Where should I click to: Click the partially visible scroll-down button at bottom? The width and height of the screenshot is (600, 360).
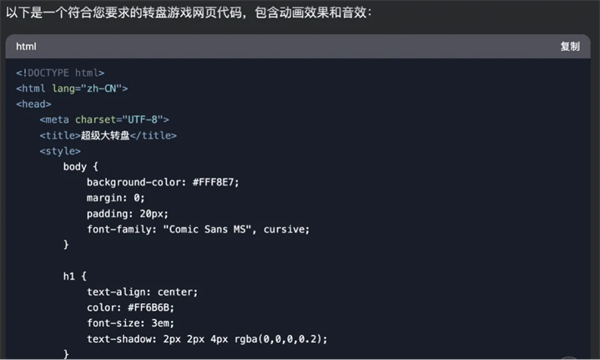coord(569,358)
